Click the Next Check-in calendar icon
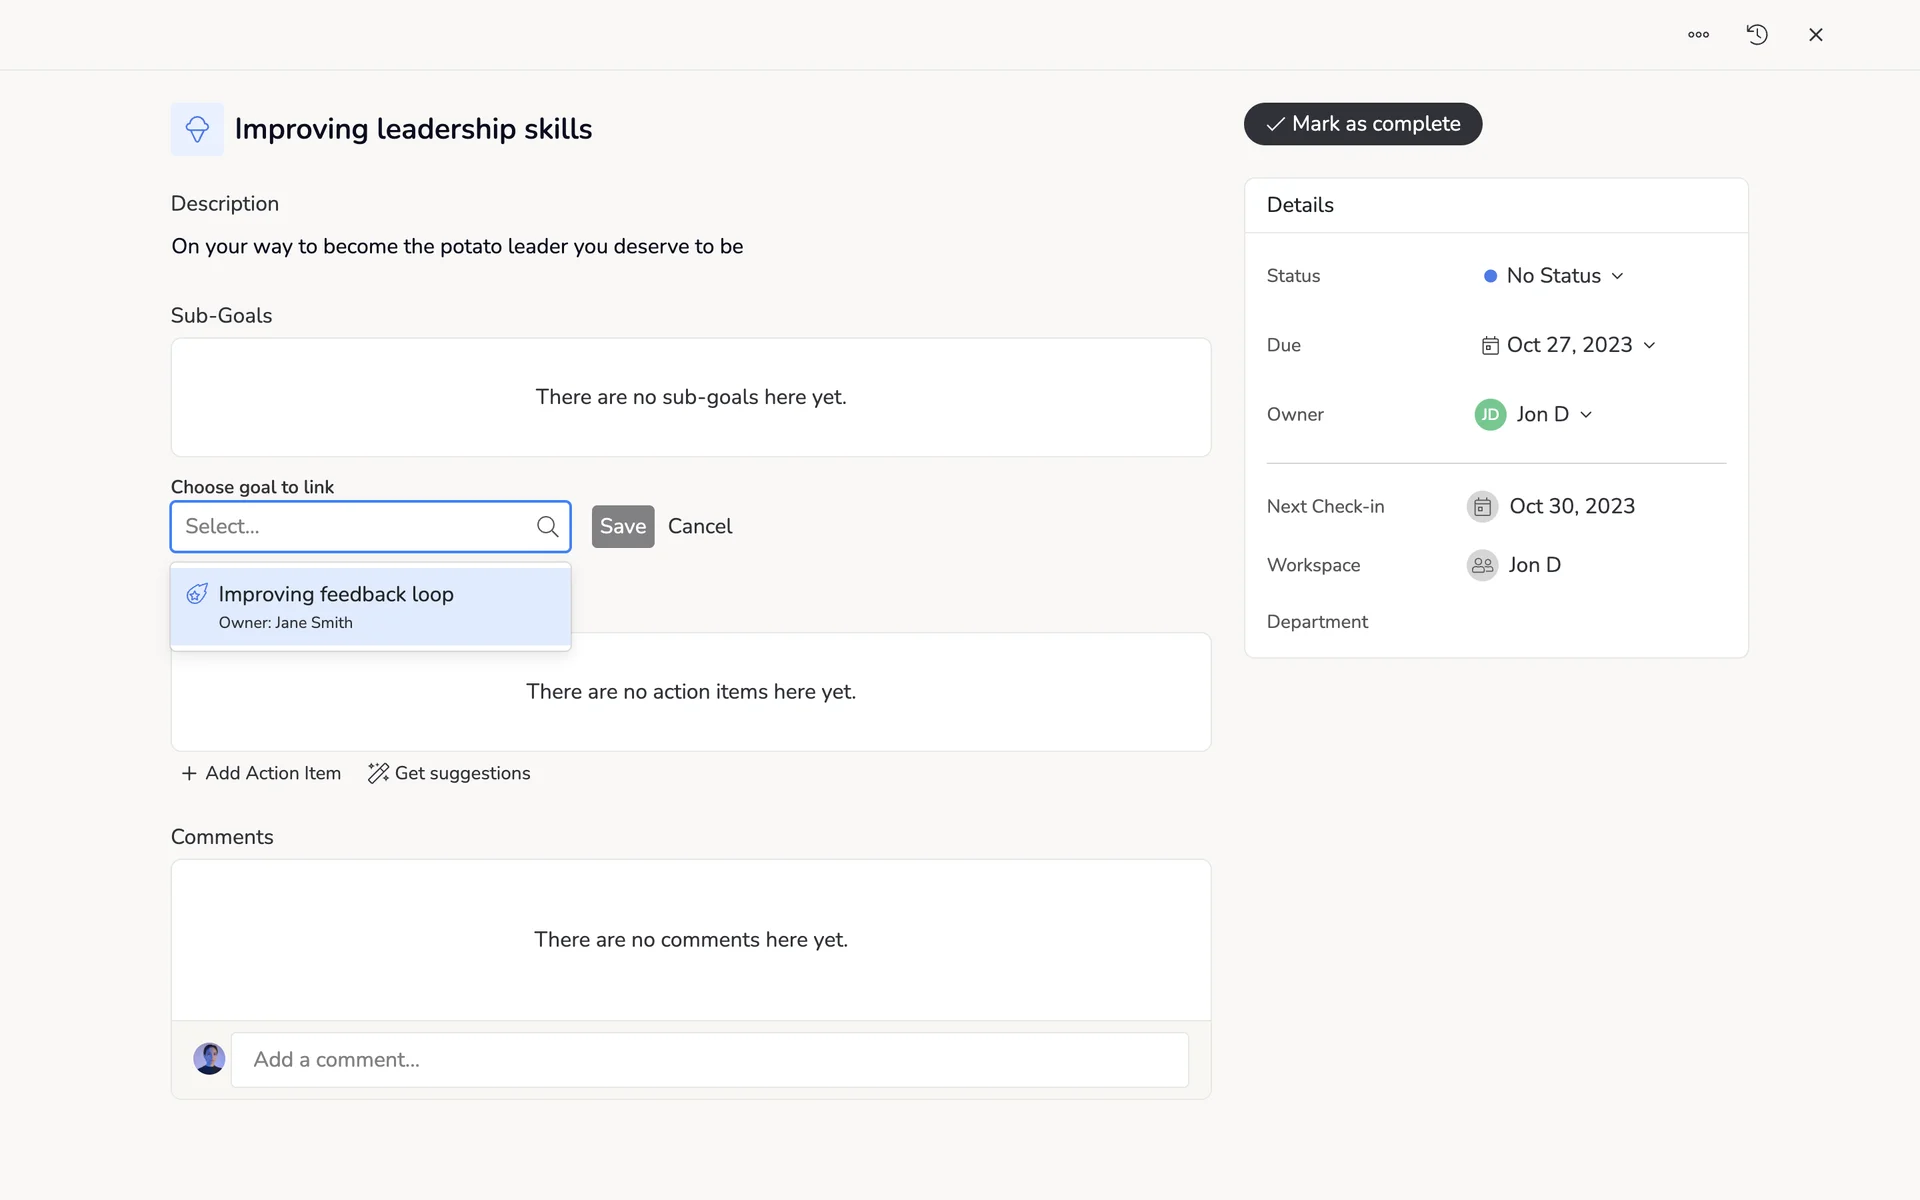 point(1482,507)
